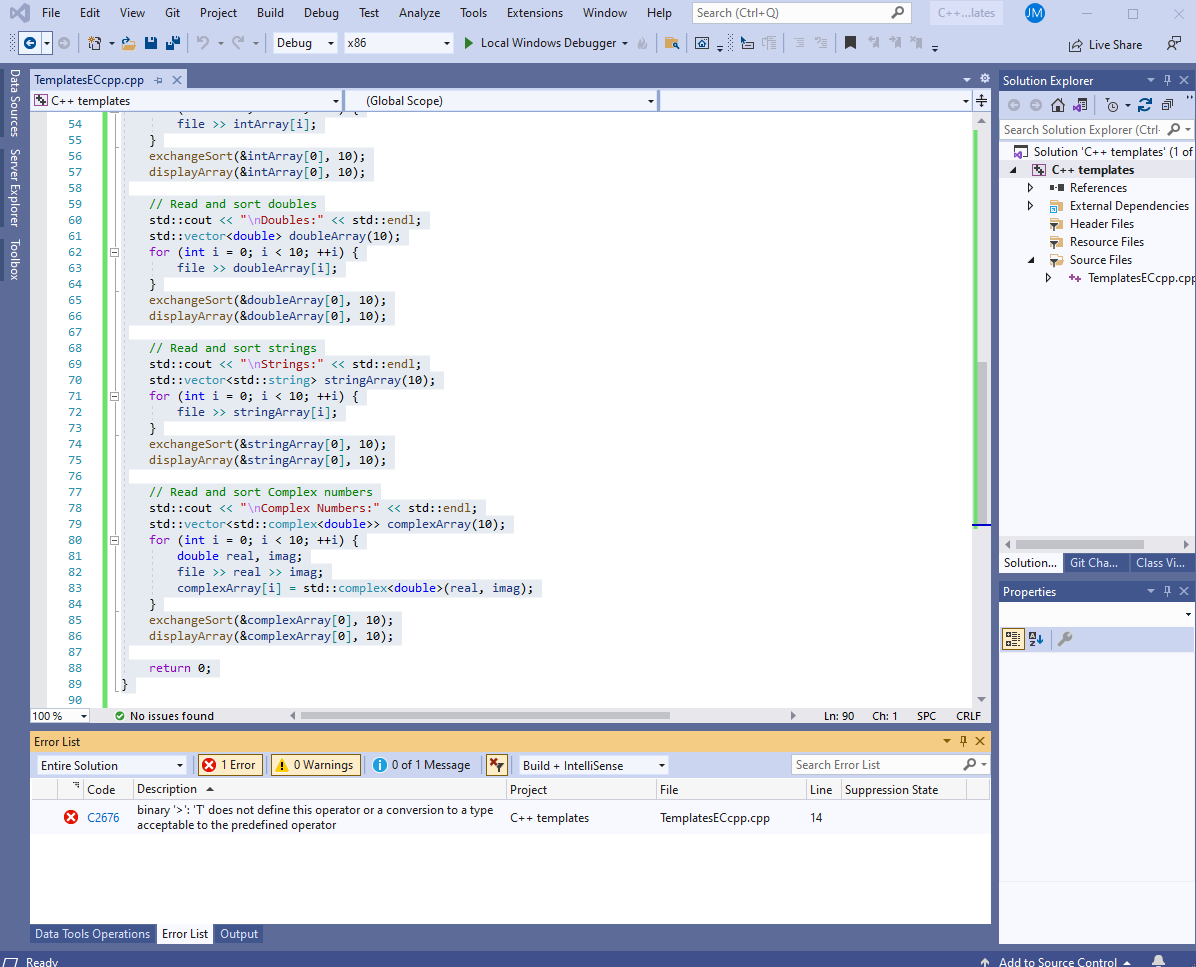Open the Git menu
Image resolution: width=1196 pixels, height=967 pixels.
point(172,13)
